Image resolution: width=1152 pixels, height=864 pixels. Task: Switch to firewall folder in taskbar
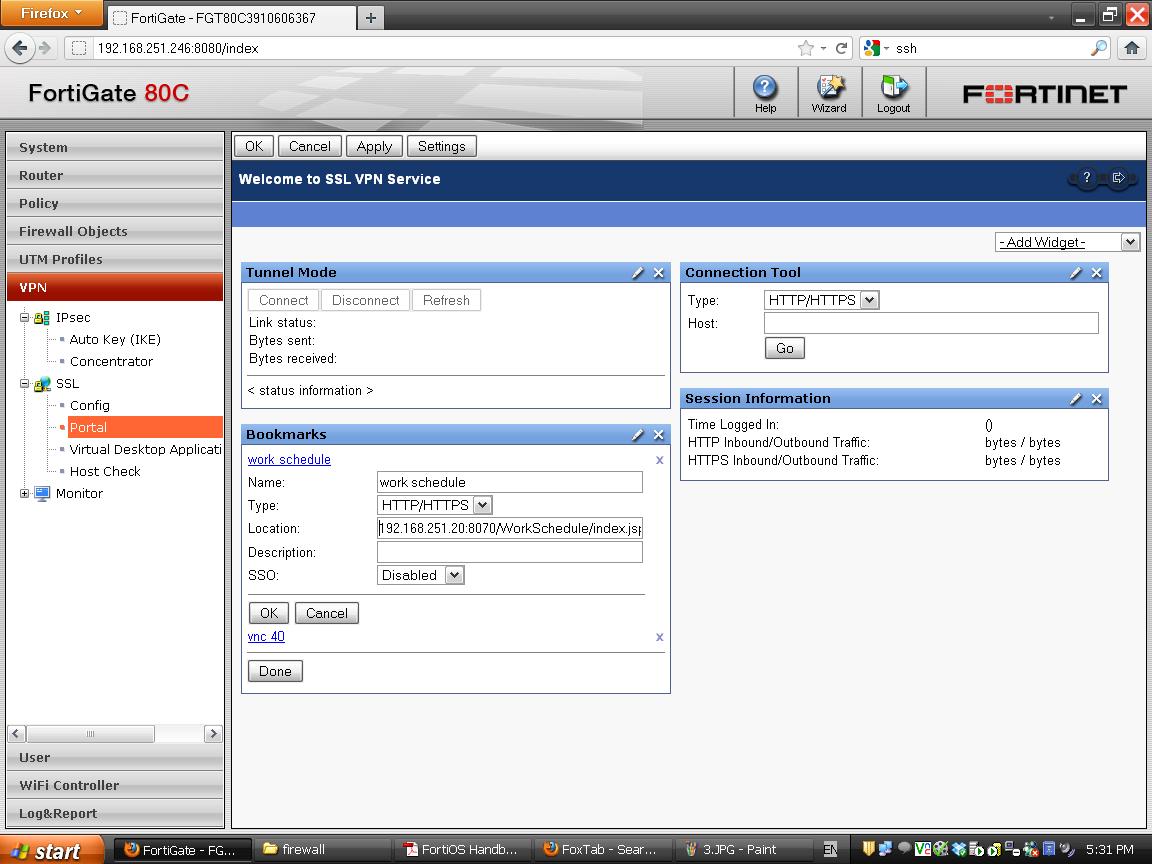[323, 850]
